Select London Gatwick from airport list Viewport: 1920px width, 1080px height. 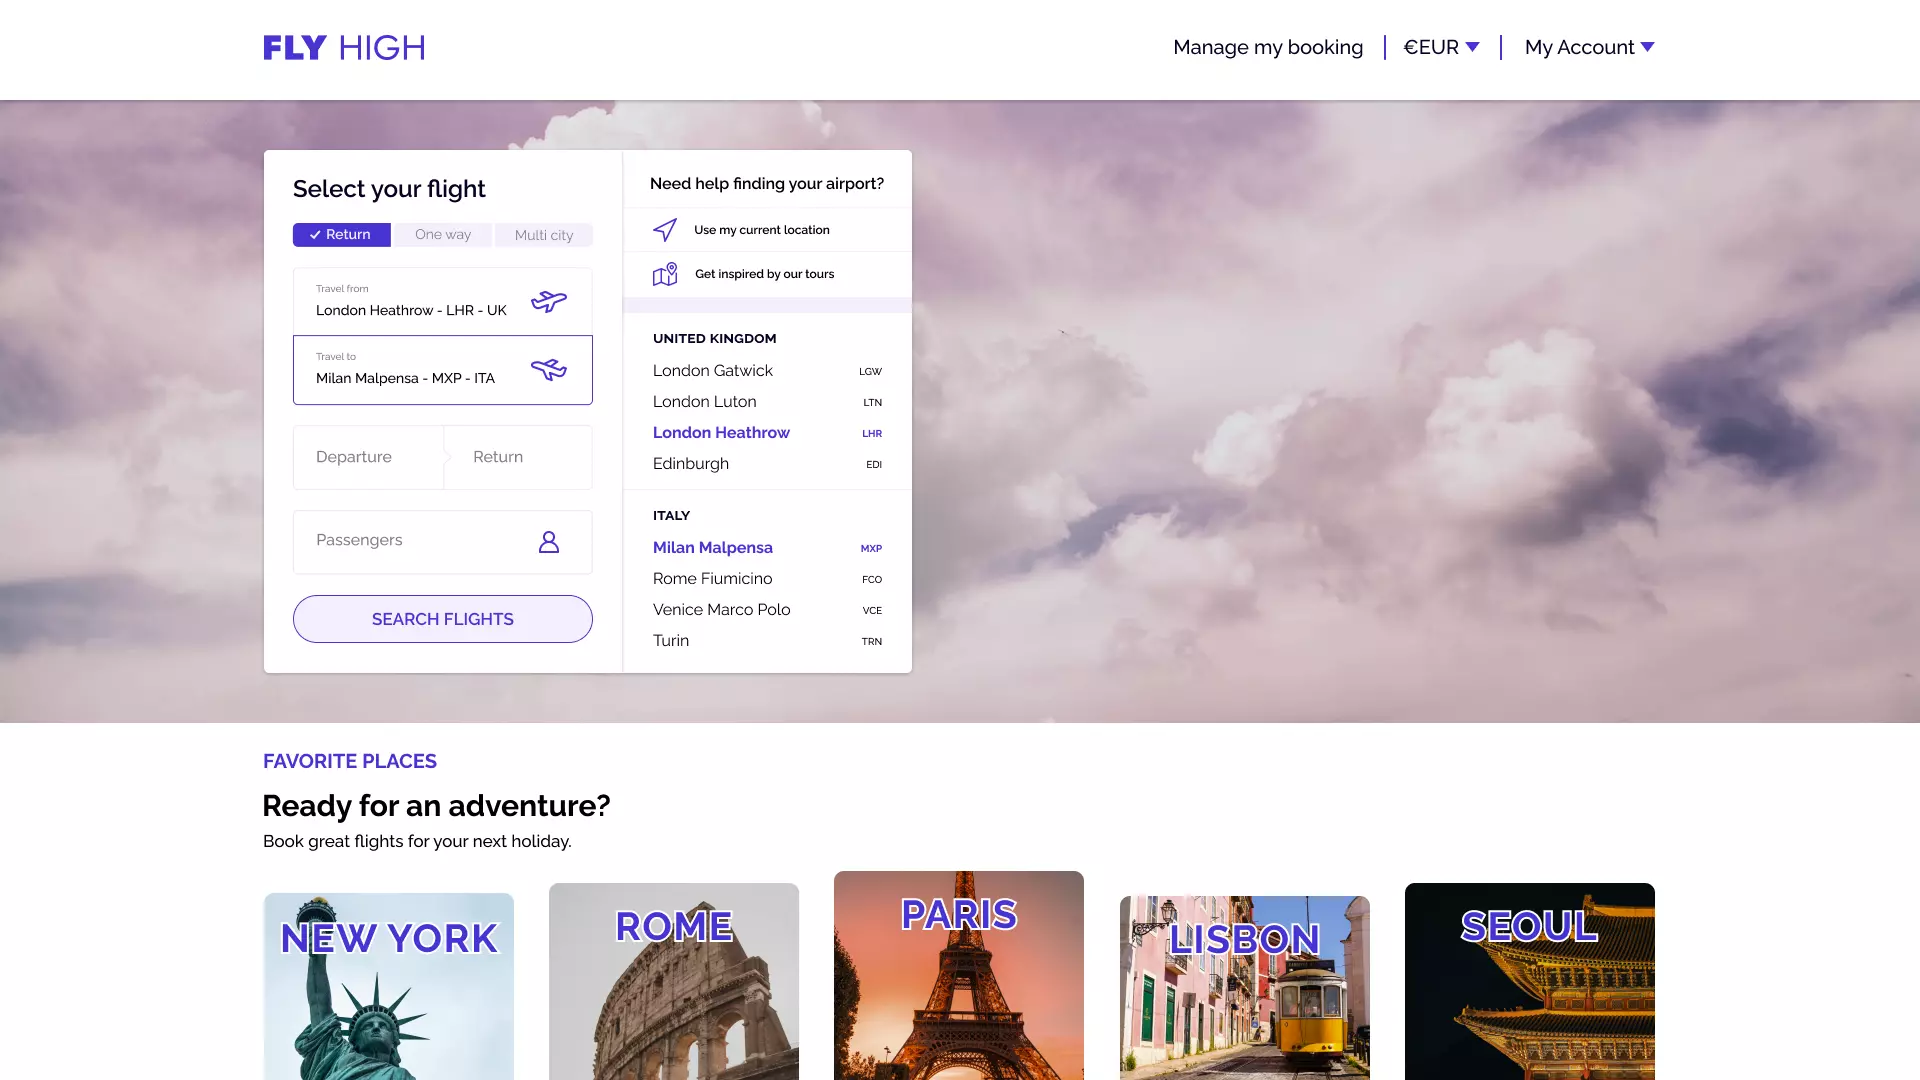click(x=713, y=370)
